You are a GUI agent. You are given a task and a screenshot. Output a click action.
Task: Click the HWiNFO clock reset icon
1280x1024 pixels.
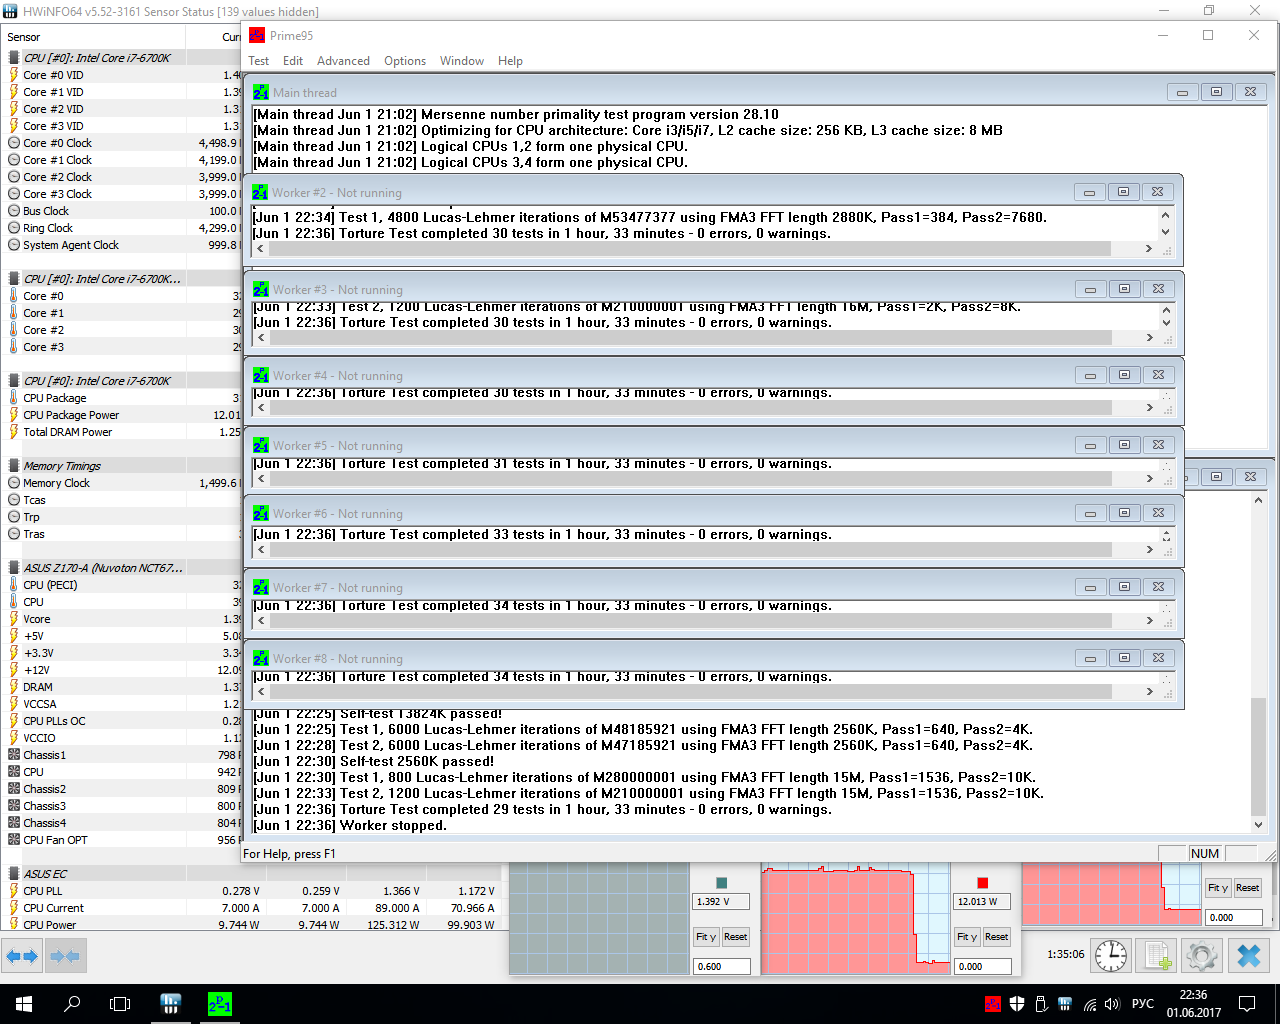coord(1111,955)
